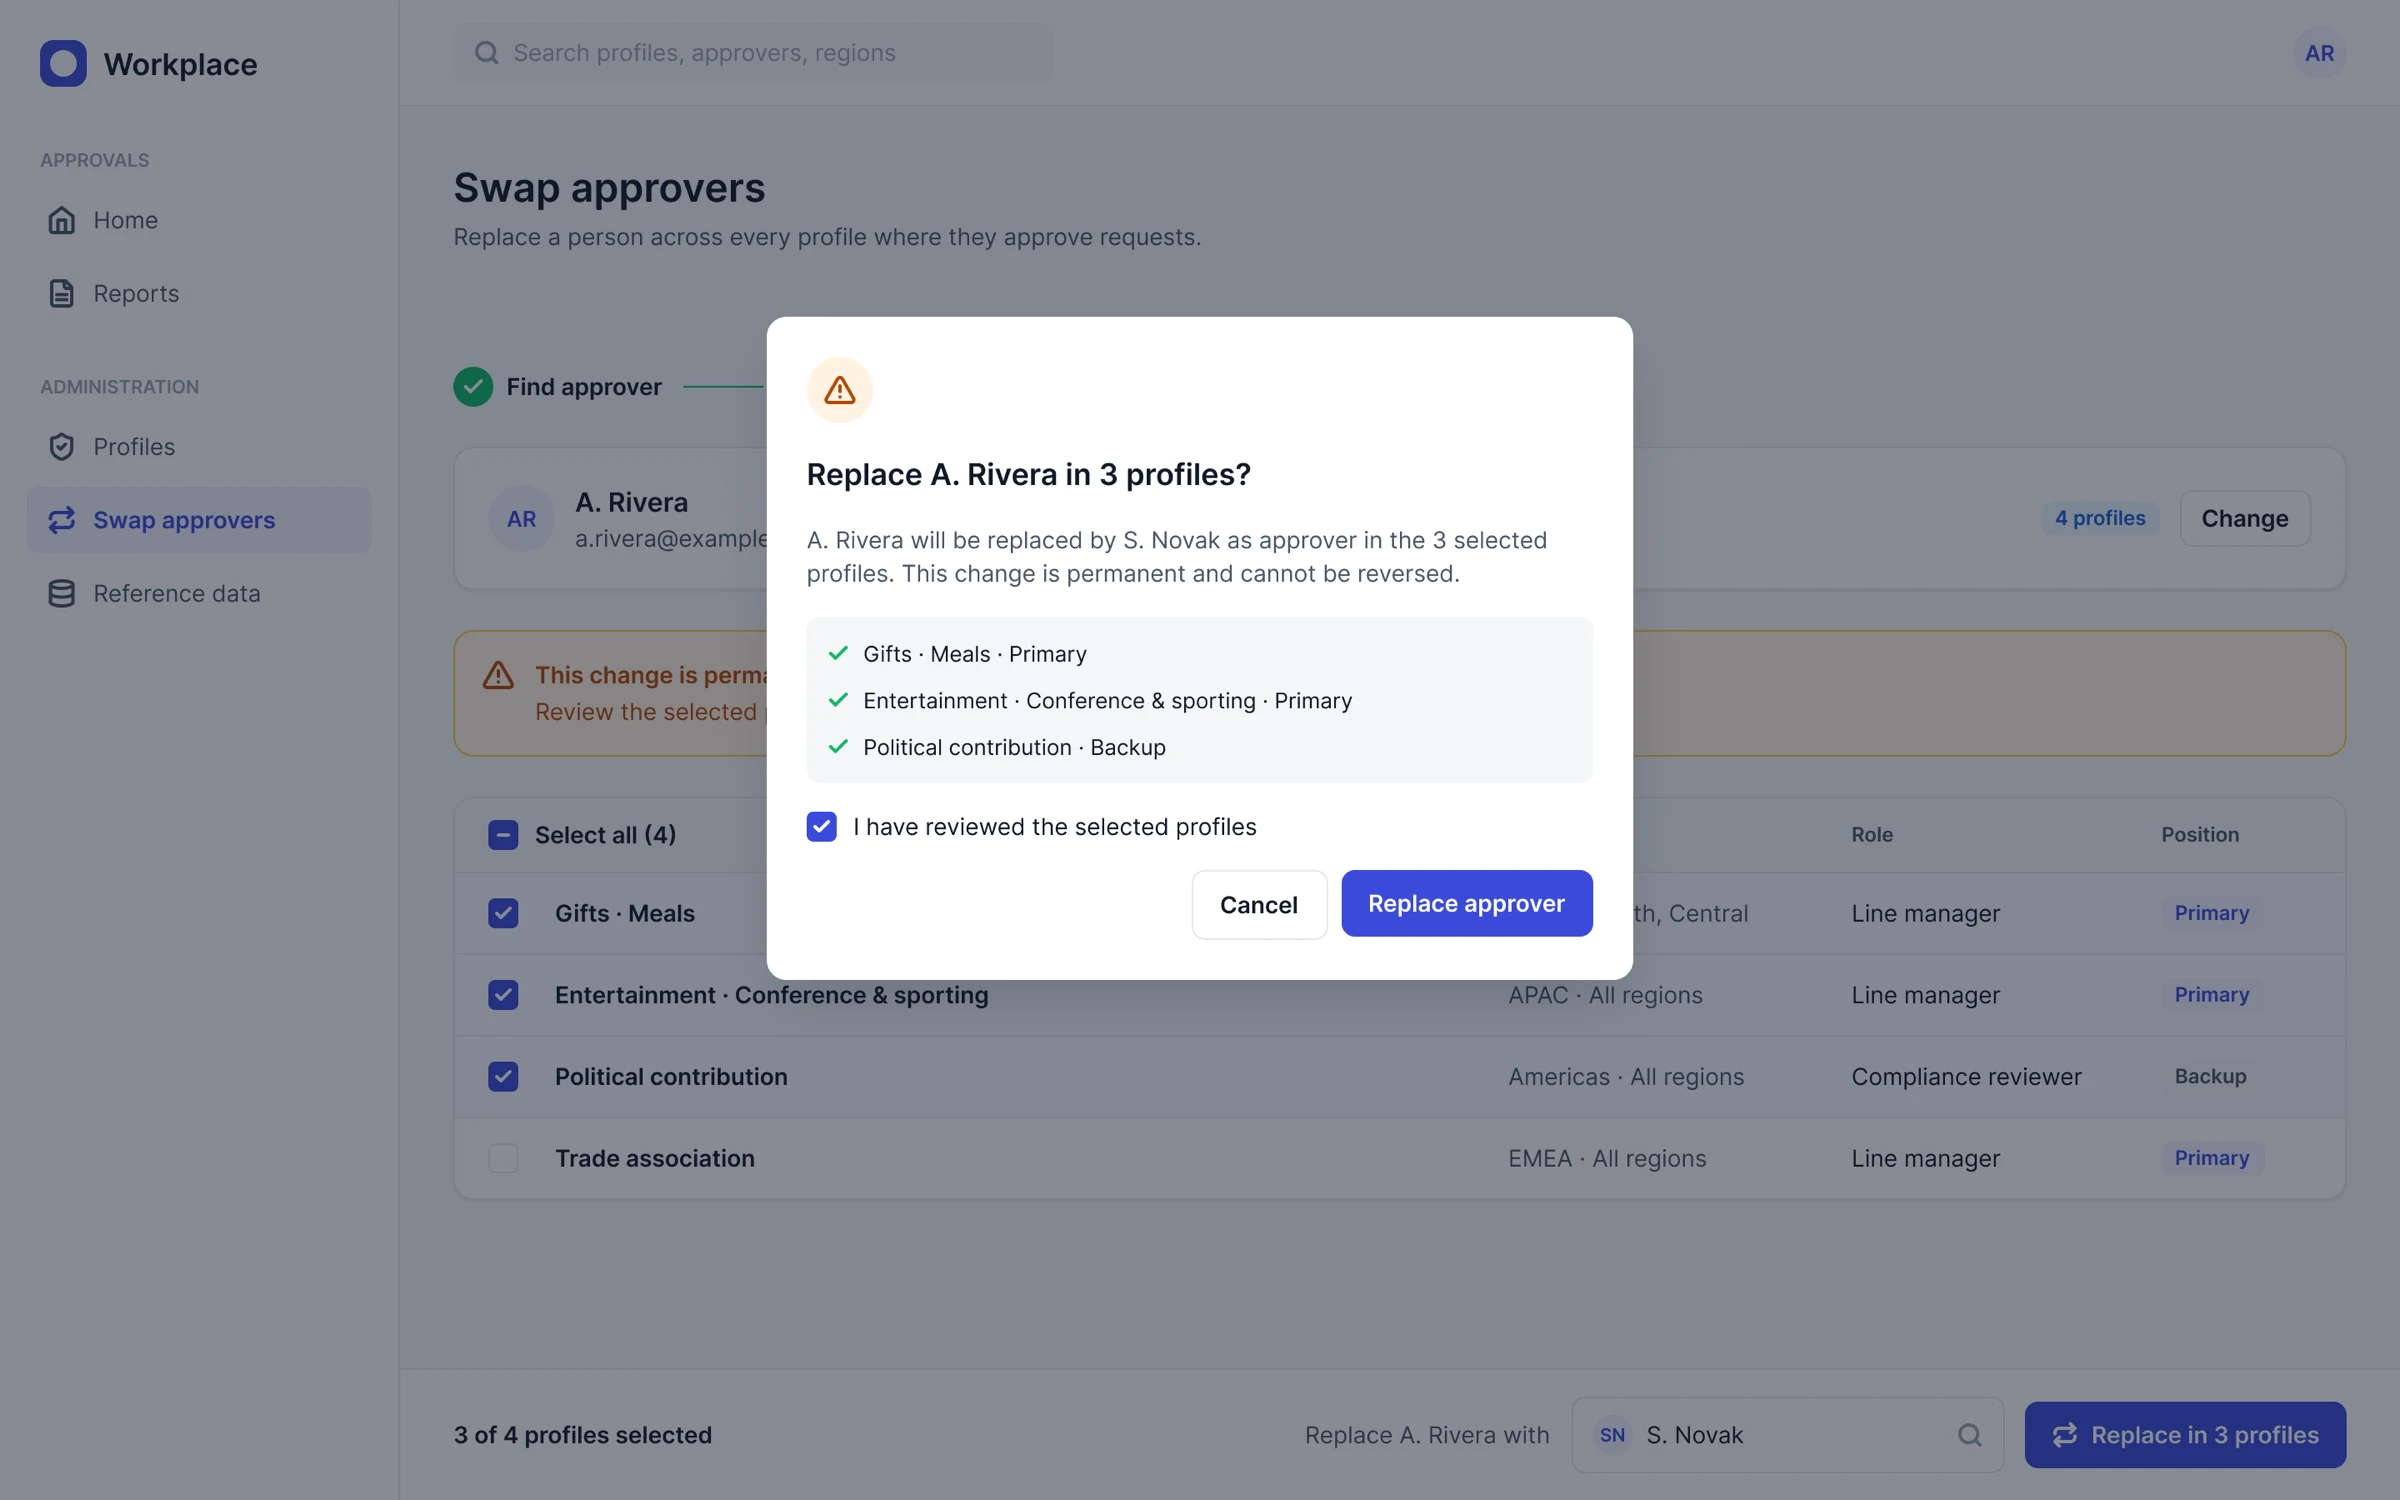Click the Role column header
Image resolution: width=2400 pixels, height=1500 pixels.
coord(1872,834)
